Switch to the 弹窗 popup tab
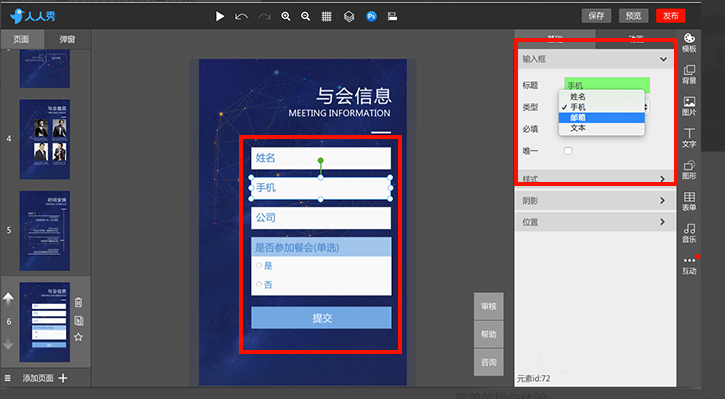Viewport: 725px width, 399px height. point(67,39)
